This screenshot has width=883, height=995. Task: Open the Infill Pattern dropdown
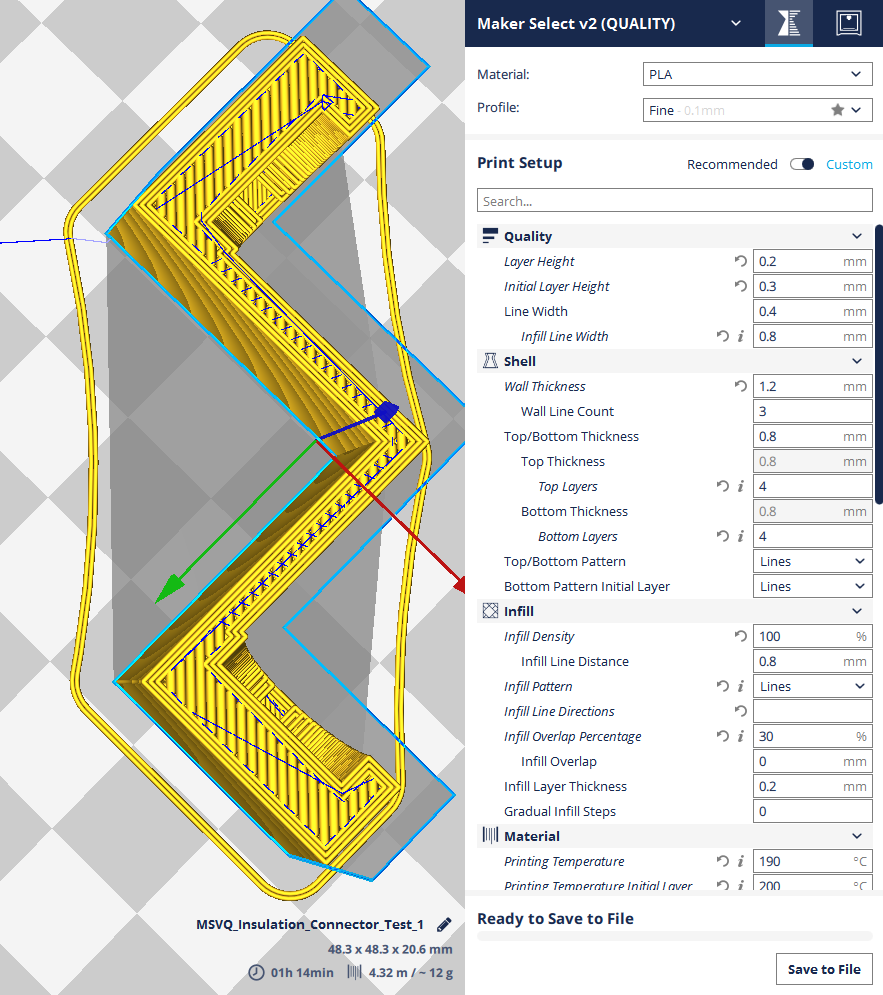[812, 686]
